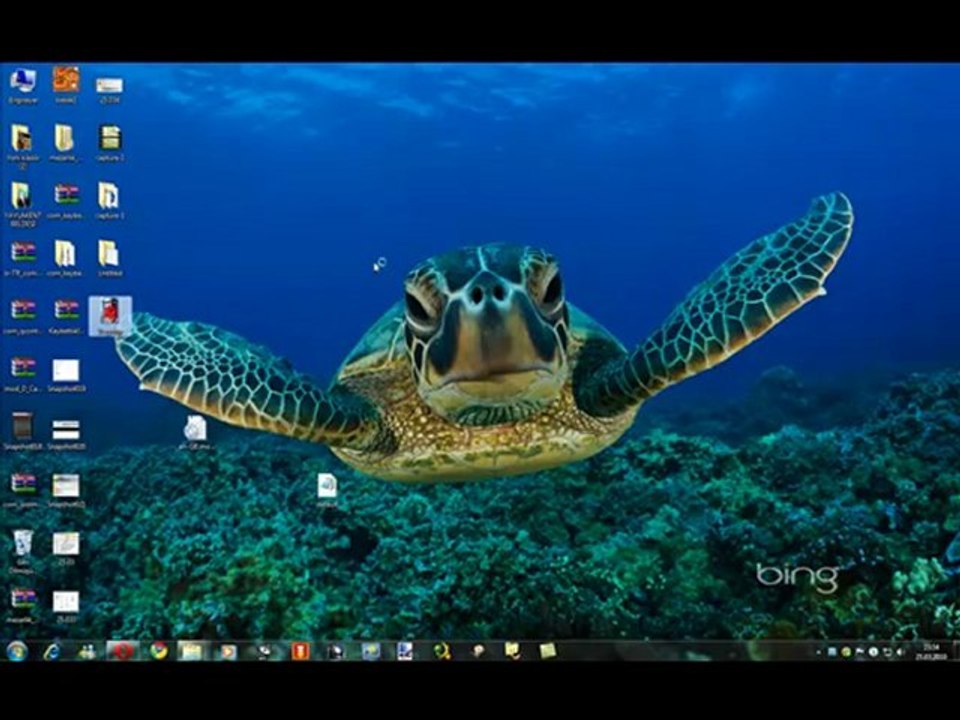This screenshot has width=960, height=720.
Task: Click the taskbar clock and date
Action: (931, 652)
